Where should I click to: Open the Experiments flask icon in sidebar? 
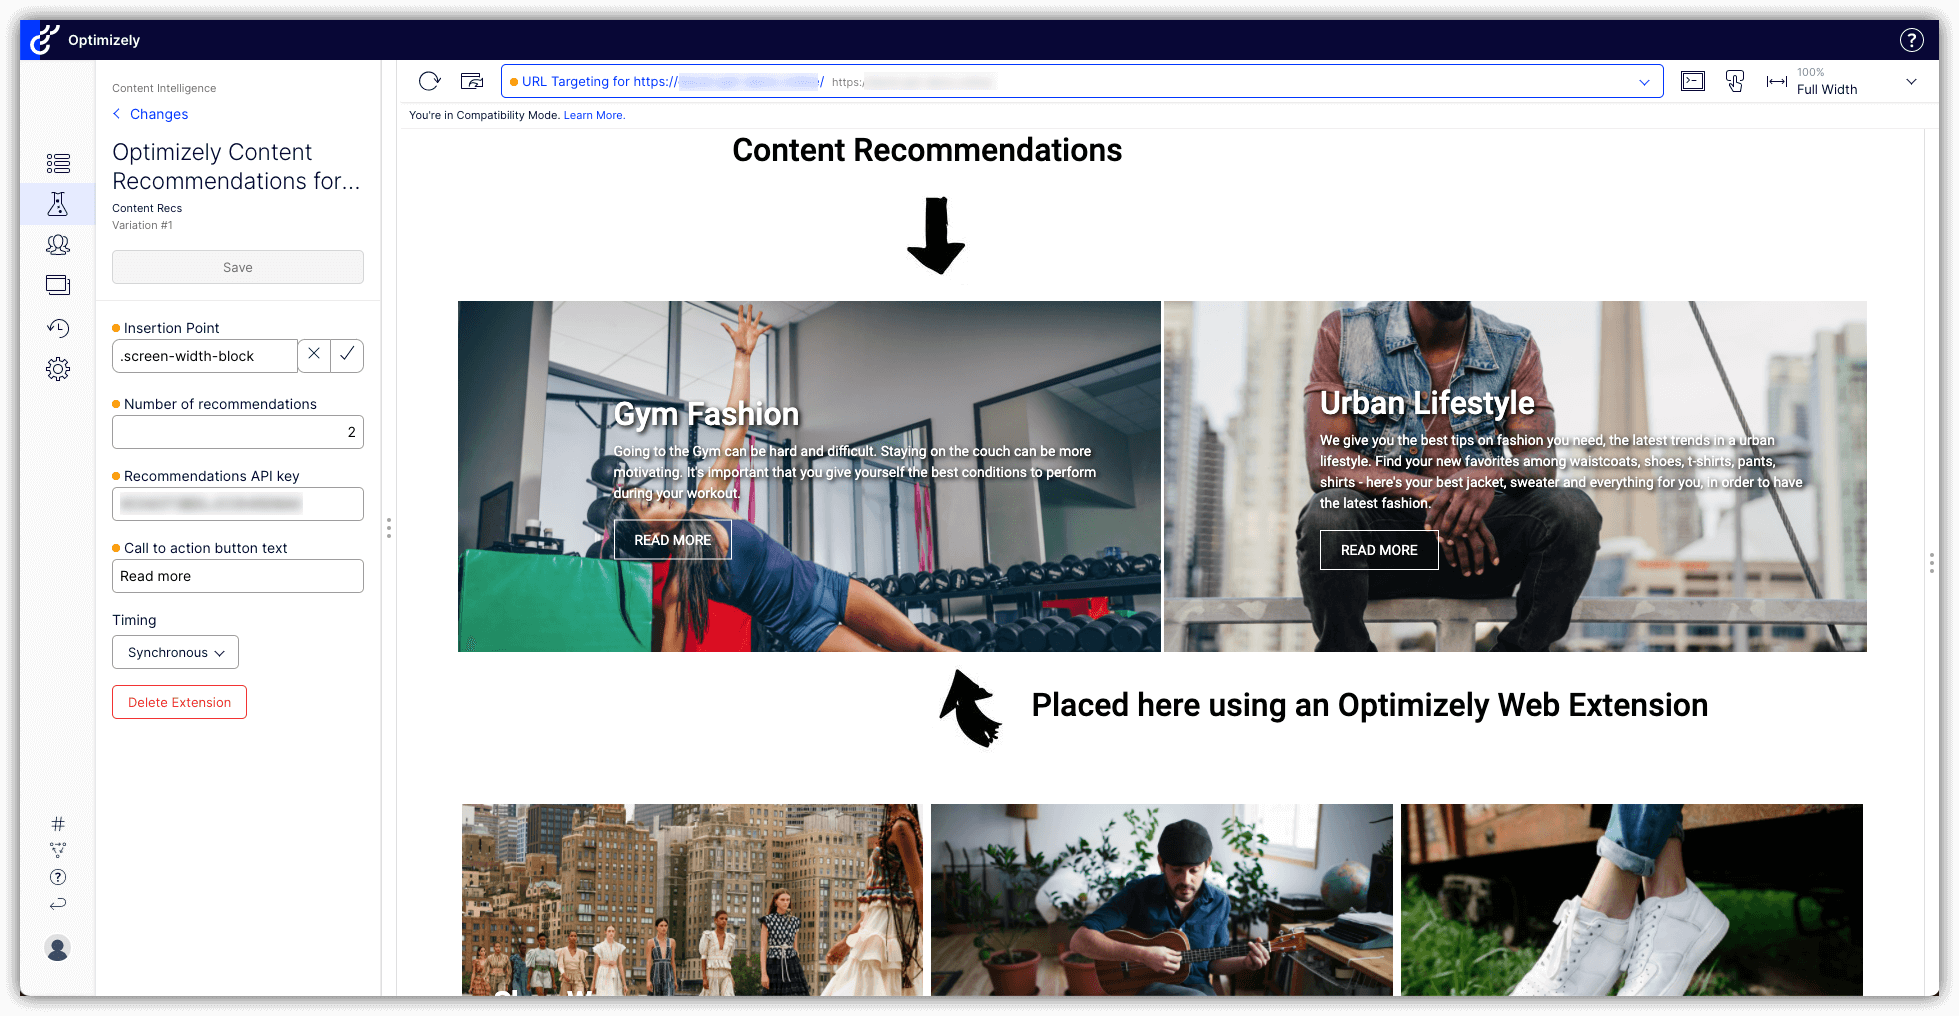click(x=58, y=204)
